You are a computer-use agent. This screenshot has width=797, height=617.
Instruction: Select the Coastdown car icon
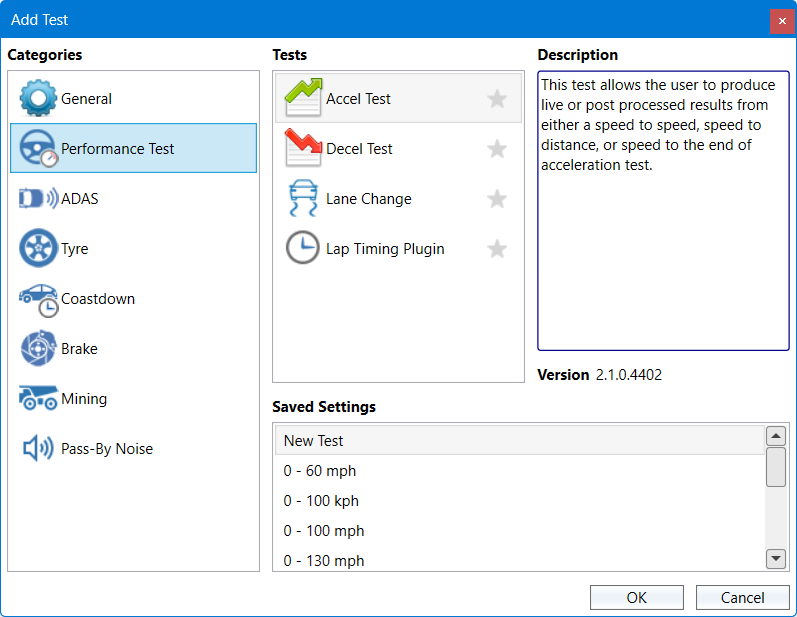click(x=39, y=299)
